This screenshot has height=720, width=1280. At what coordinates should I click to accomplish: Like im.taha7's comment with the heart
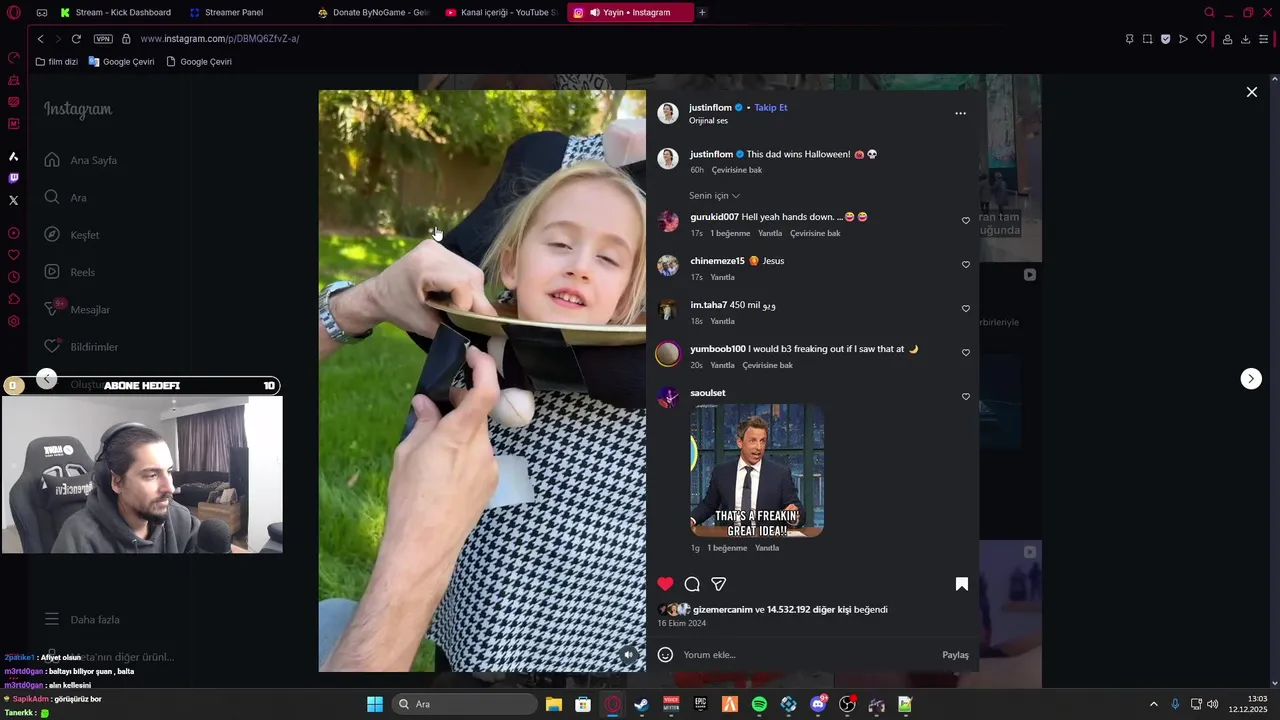(x=966, y=309)
